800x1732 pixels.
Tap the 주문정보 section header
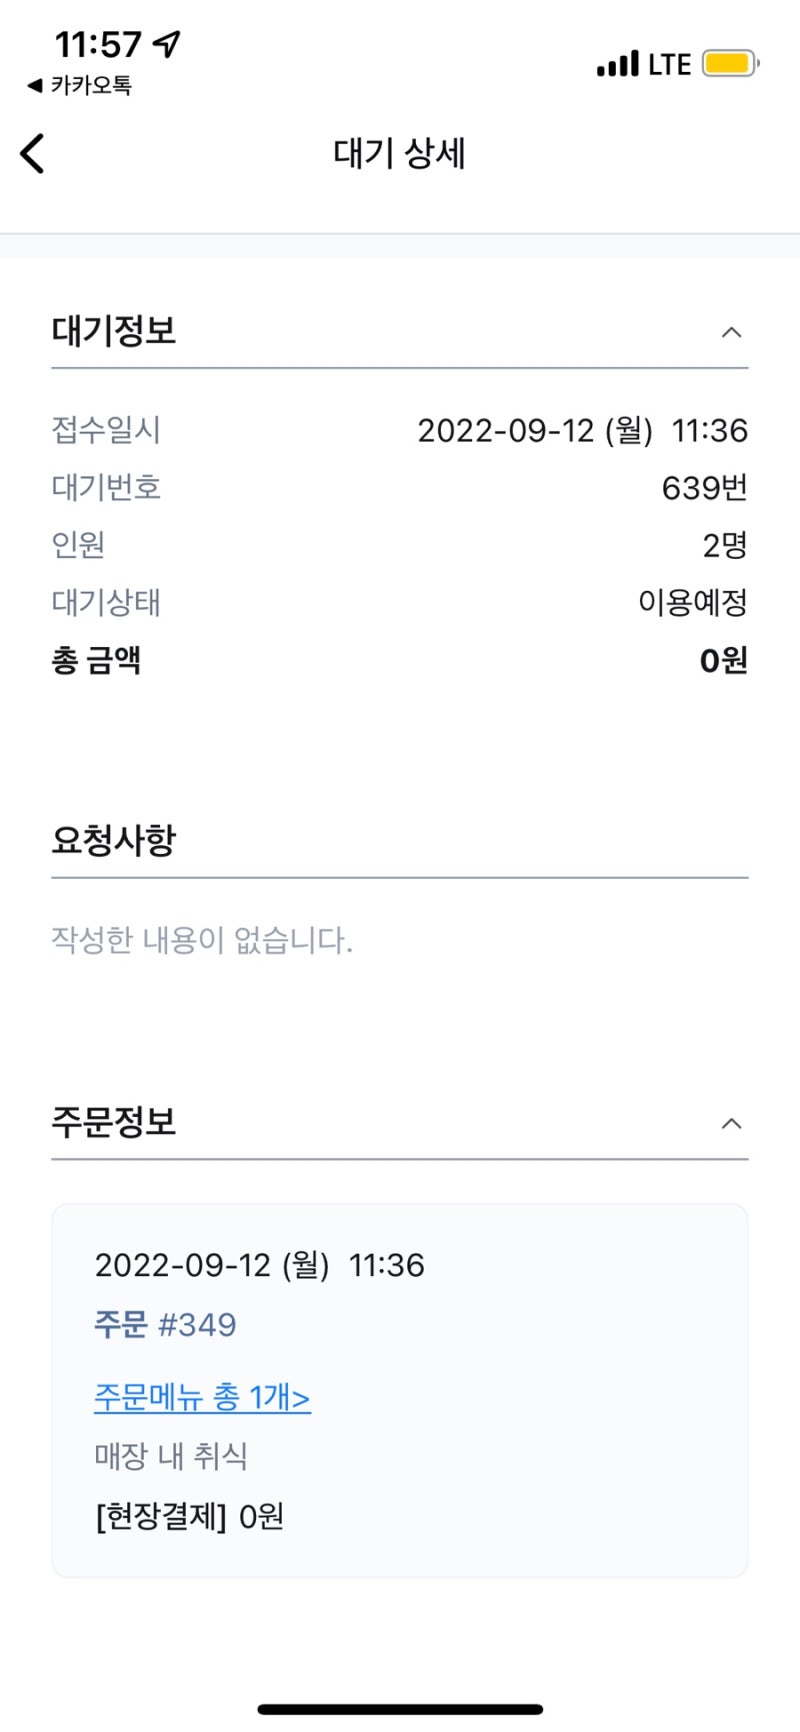click(x=114, y=1122)
